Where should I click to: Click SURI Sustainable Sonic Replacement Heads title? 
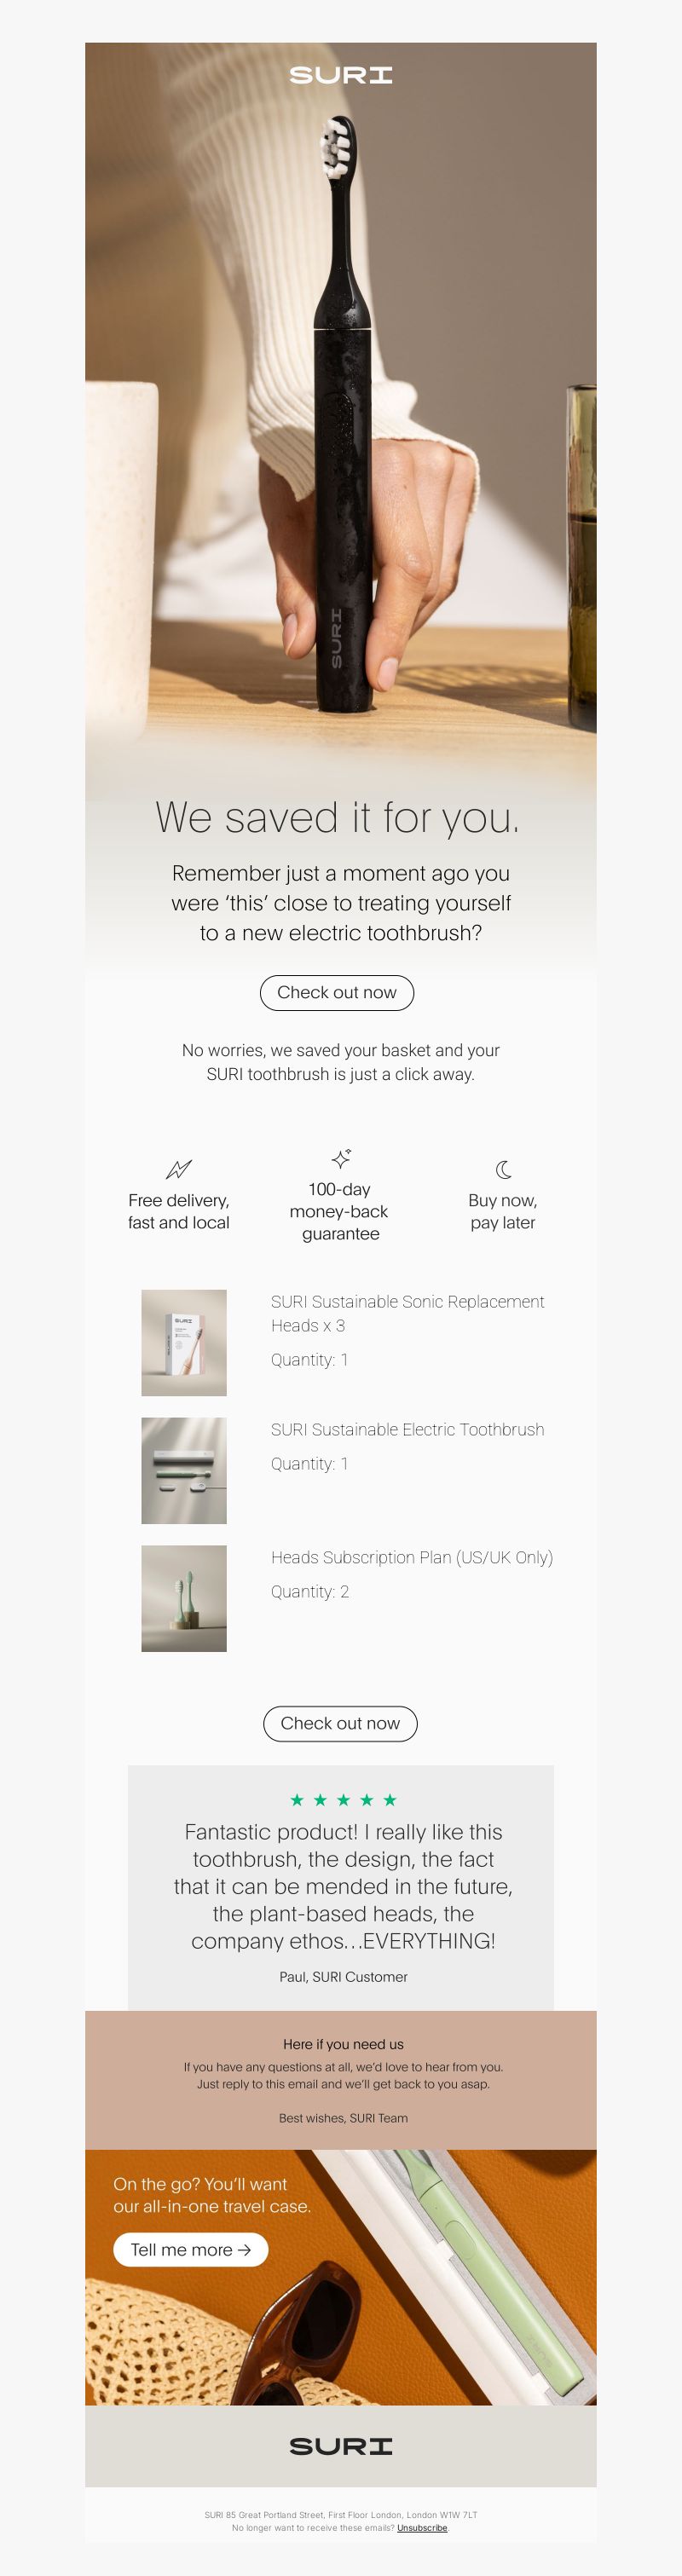click(x=407, y=1314)
